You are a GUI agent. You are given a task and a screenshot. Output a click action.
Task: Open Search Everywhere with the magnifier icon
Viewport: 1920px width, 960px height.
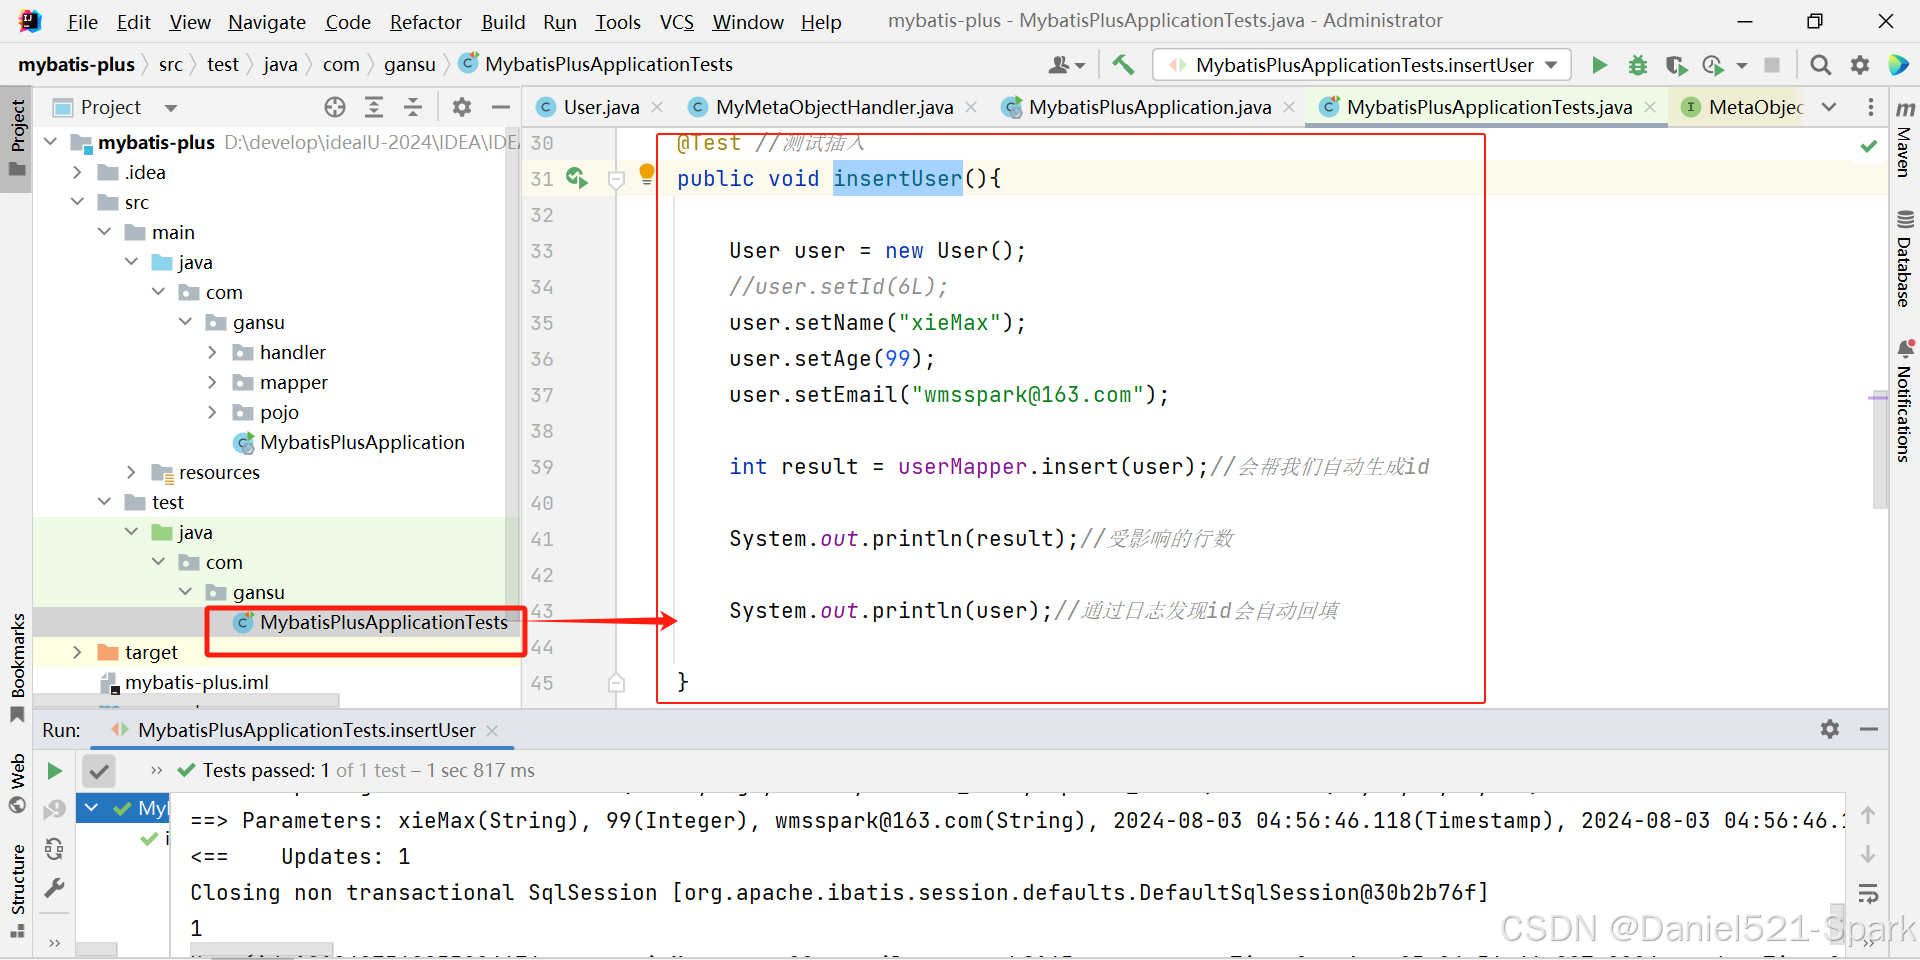pyautogui.click(x=1821, y=65)
